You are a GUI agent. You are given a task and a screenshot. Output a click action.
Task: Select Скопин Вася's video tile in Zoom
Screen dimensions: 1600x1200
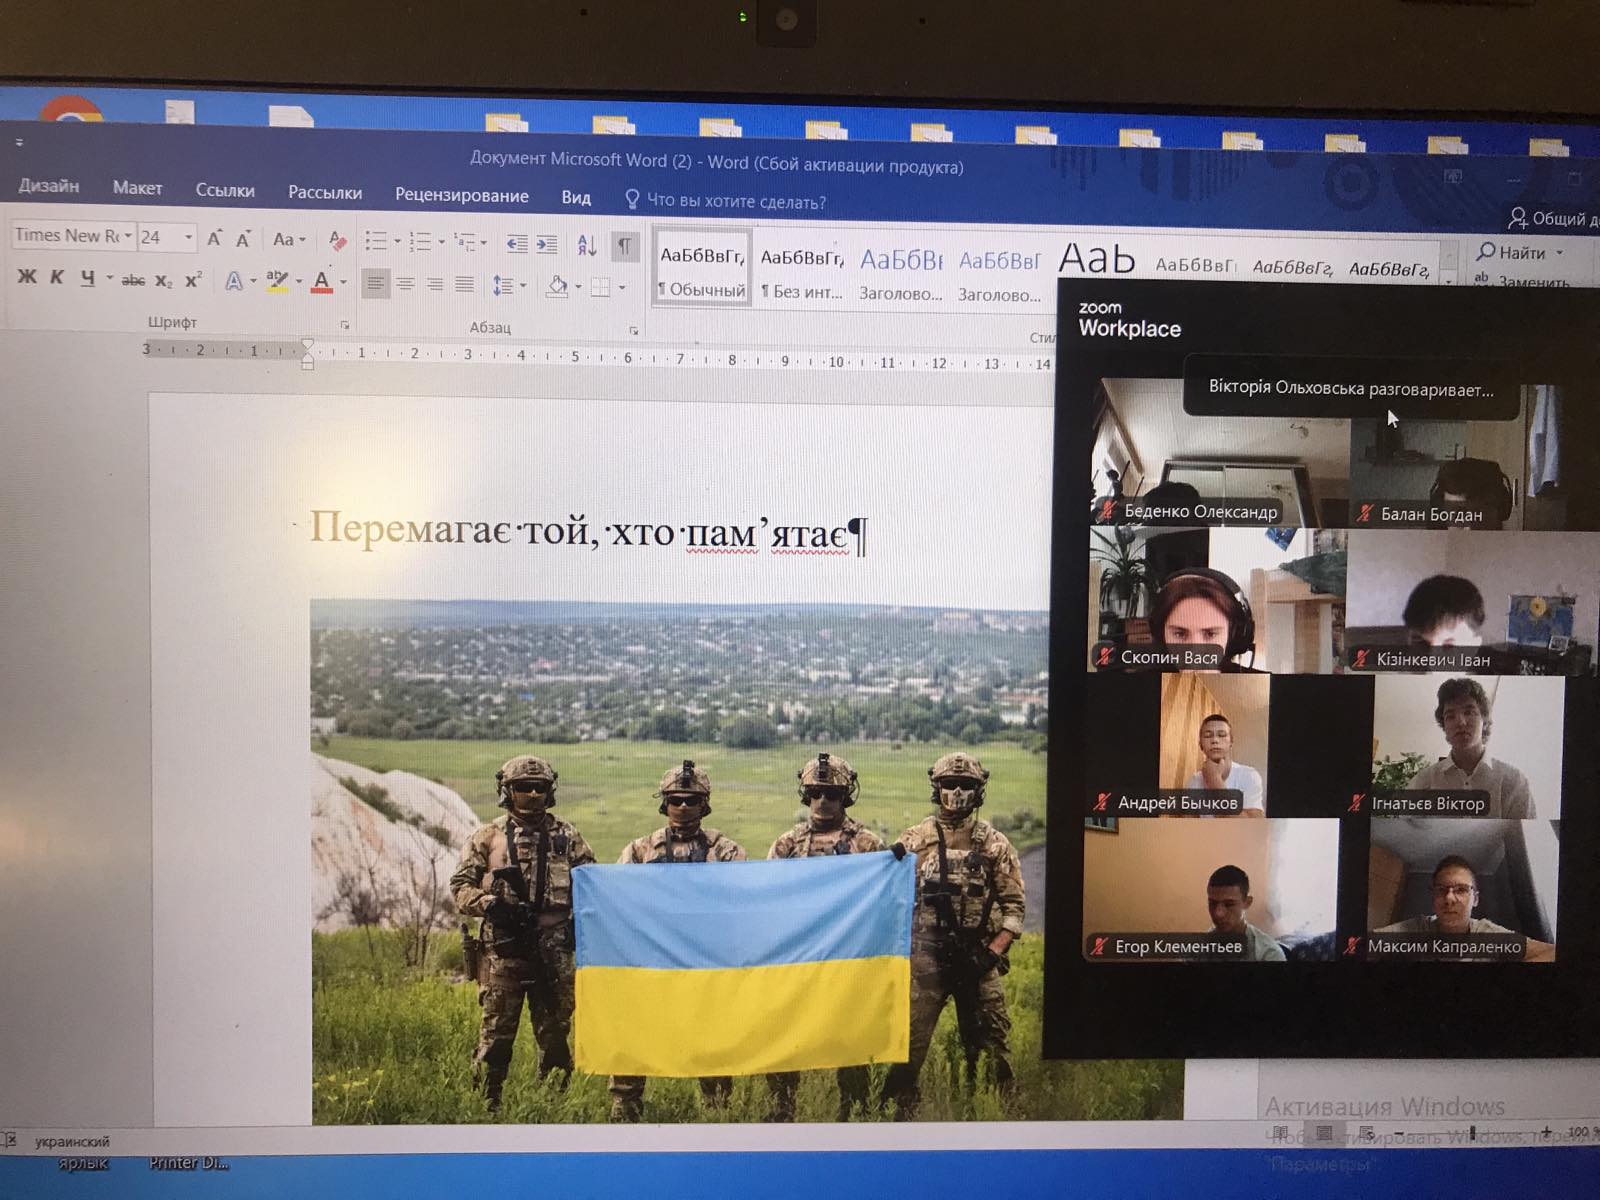point(1216,600)
